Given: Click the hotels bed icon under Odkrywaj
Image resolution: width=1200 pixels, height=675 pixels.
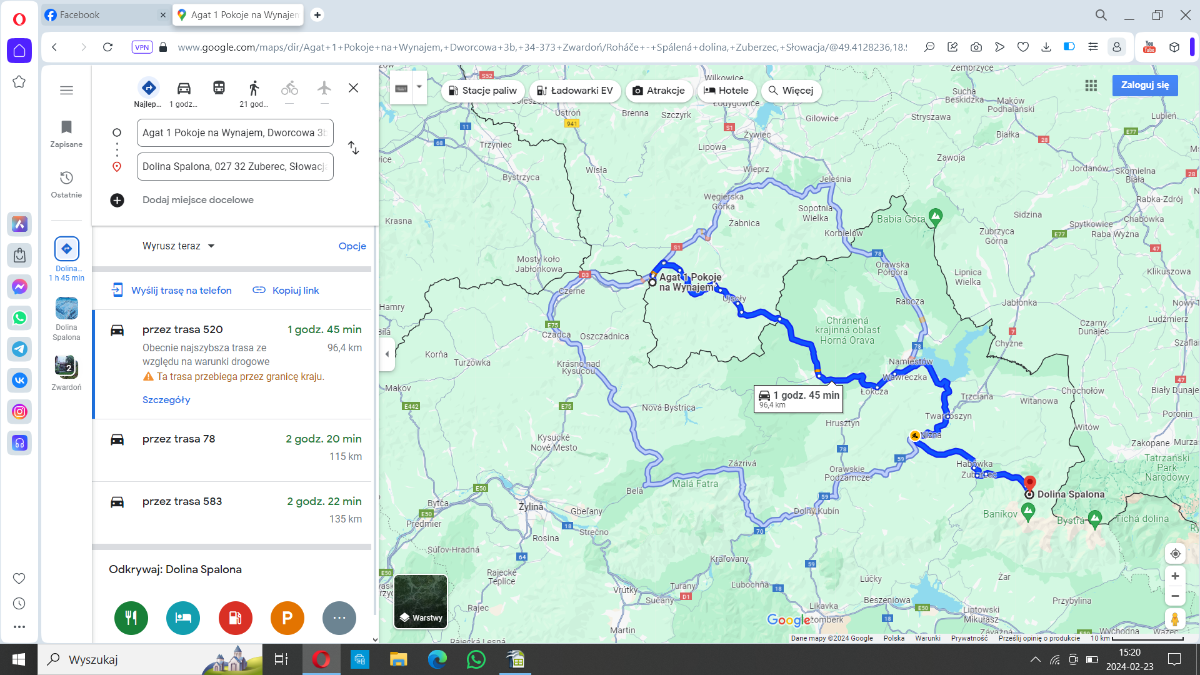Looking at the screenshot, I should coord(183,618).
